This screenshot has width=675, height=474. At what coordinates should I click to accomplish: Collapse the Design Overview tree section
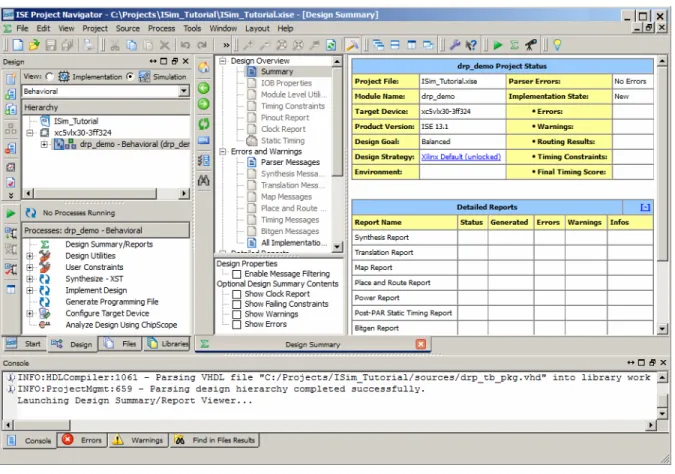pyautogui.click(x=223, y=61)
